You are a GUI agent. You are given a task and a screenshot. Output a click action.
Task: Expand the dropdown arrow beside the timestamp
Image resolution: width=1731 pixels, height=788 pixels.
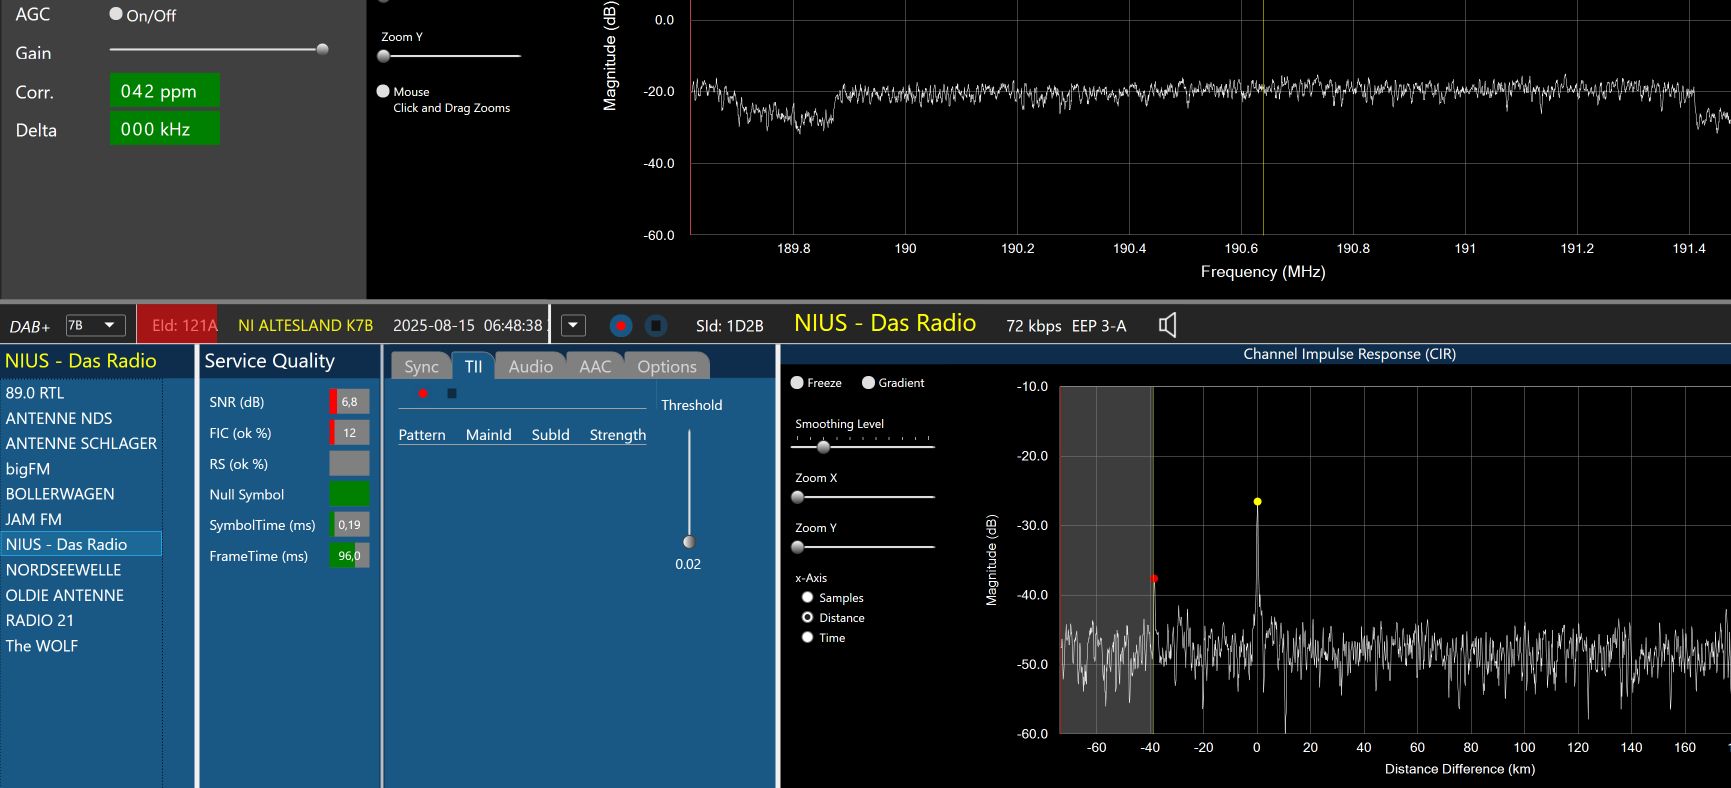(x=573, y=326)
